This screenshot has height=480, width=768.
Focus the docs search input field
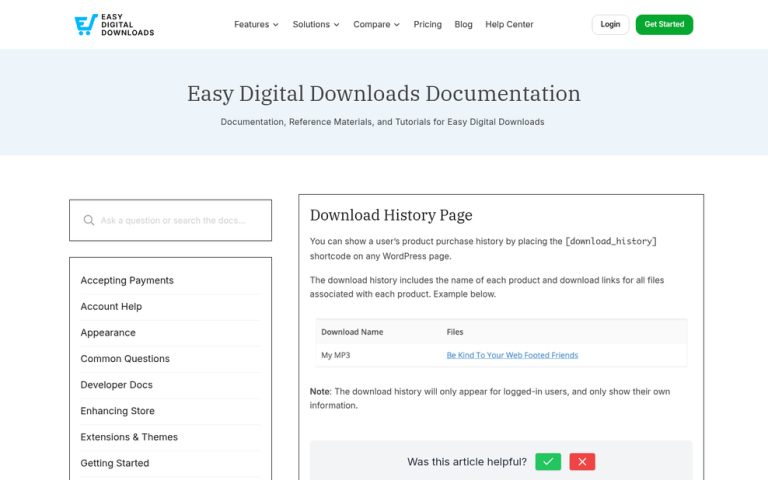[x=170, y=220]
